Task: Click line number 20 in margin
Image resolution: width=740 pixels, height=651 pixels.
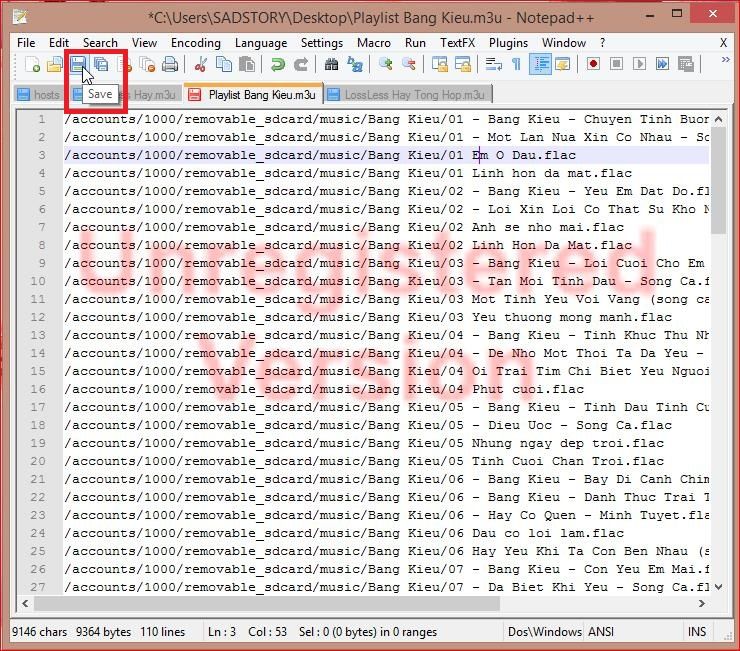Action: point(38,461)
